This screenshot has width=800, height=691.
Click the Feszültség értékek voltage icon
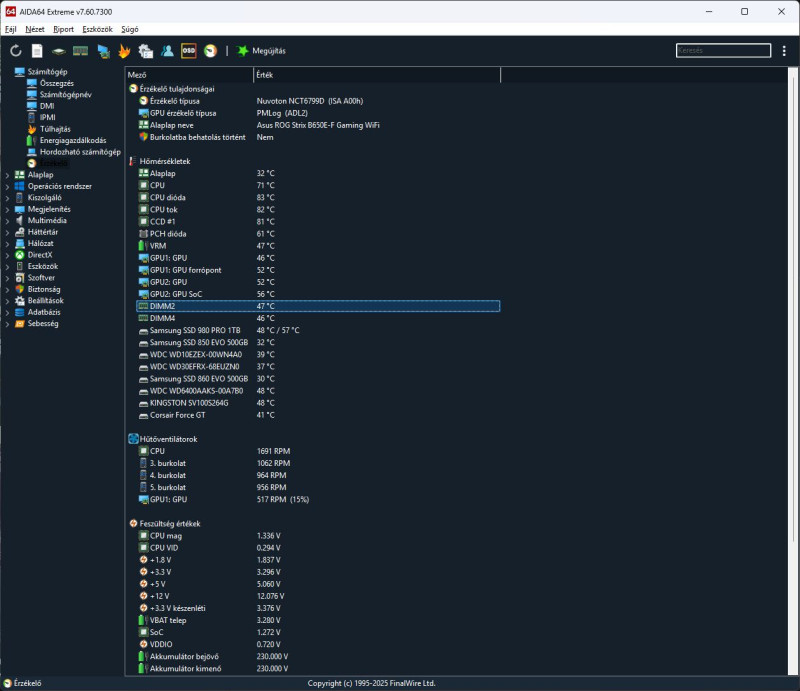pyautogui.click(x=133, y=524)
